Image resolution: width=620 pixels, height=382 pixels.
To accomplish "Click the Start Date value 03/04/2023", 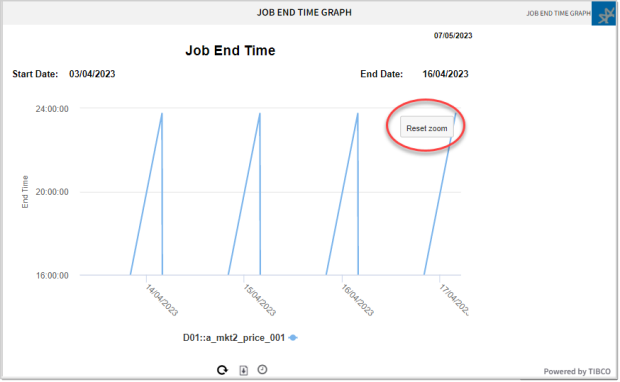I will click(92, 74).
